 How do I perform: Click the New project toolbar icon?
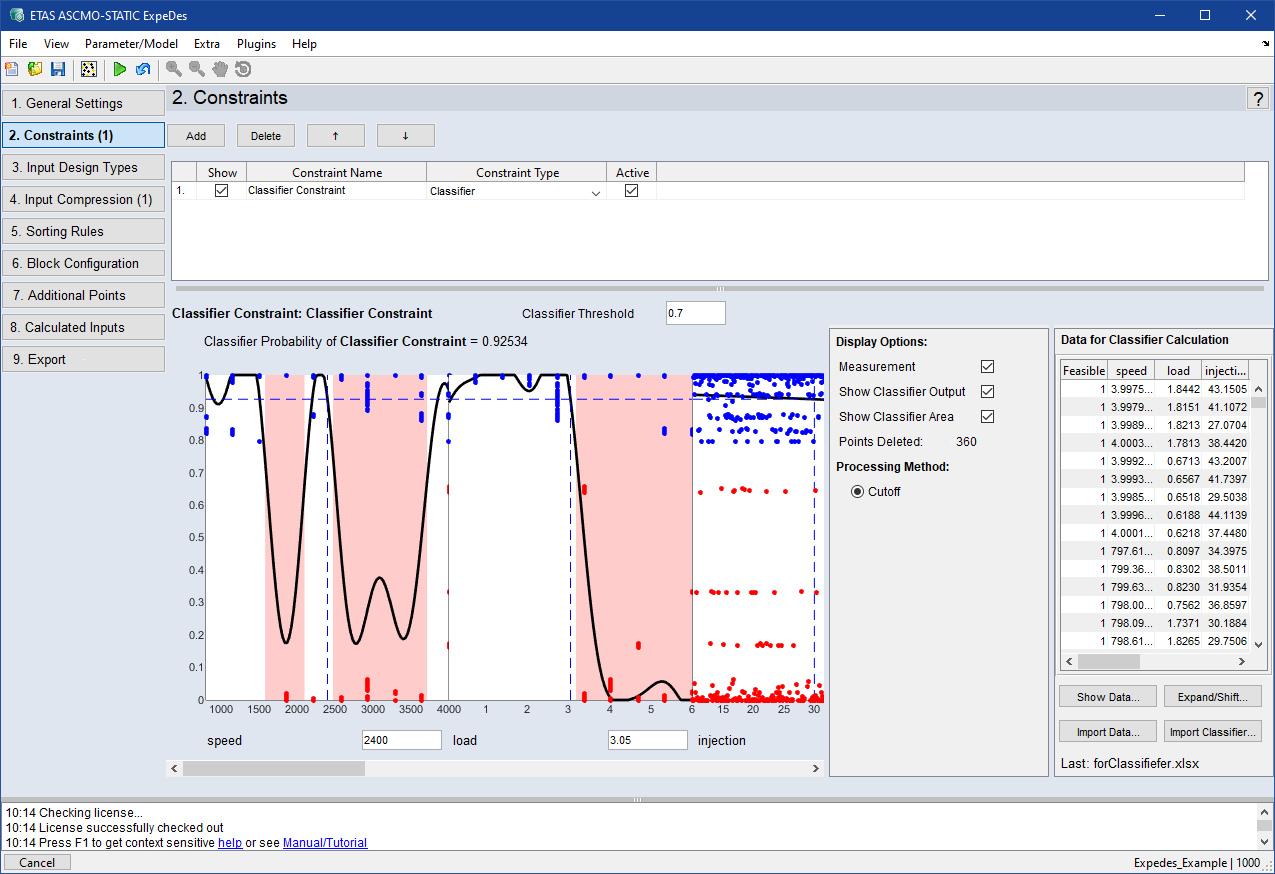[12, 69]
